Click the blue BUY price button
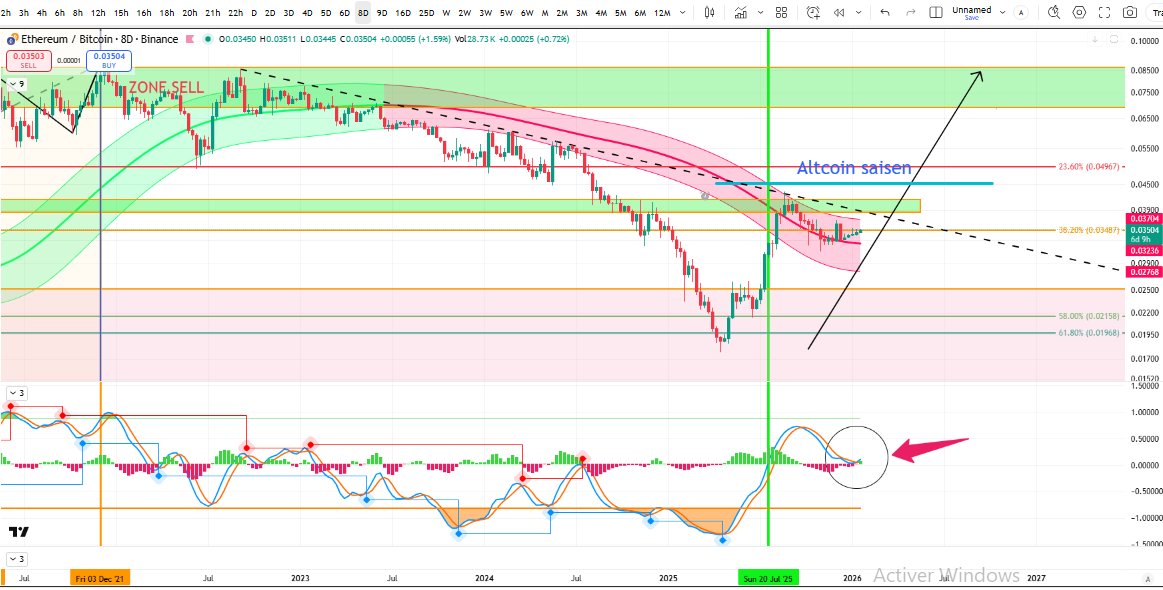The image size is (1163, 590). [109, 60]
